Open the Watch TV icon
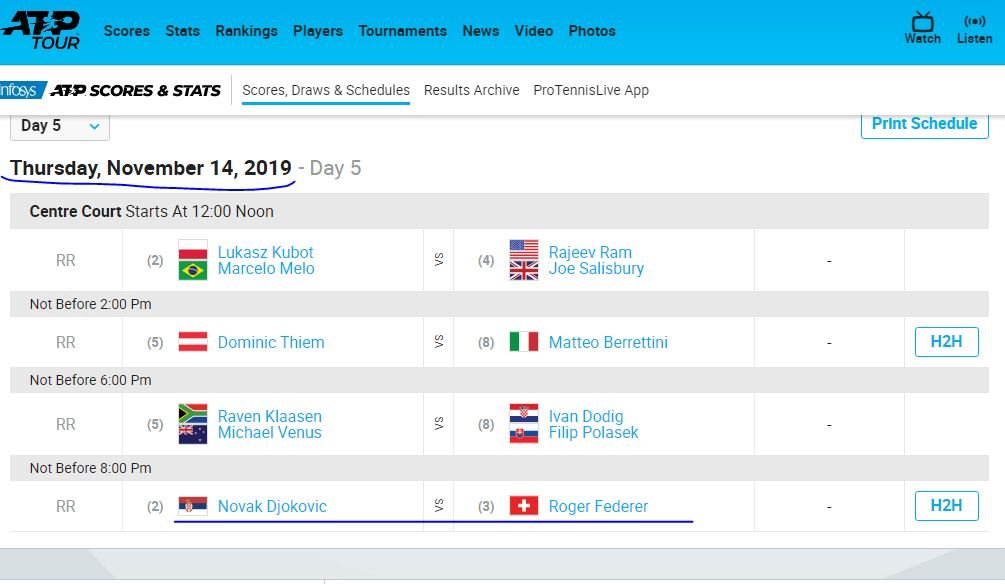 (922, 28)
